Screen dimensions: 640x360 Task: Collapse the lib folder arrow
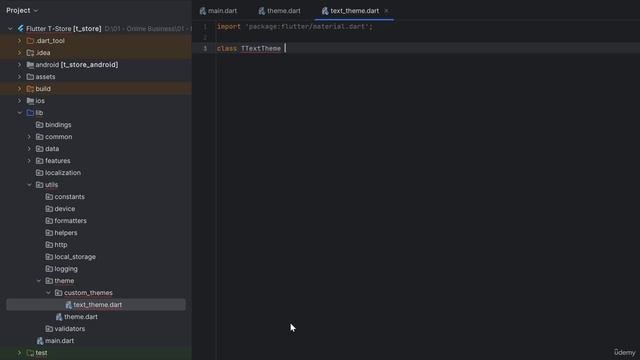(19, 113)
